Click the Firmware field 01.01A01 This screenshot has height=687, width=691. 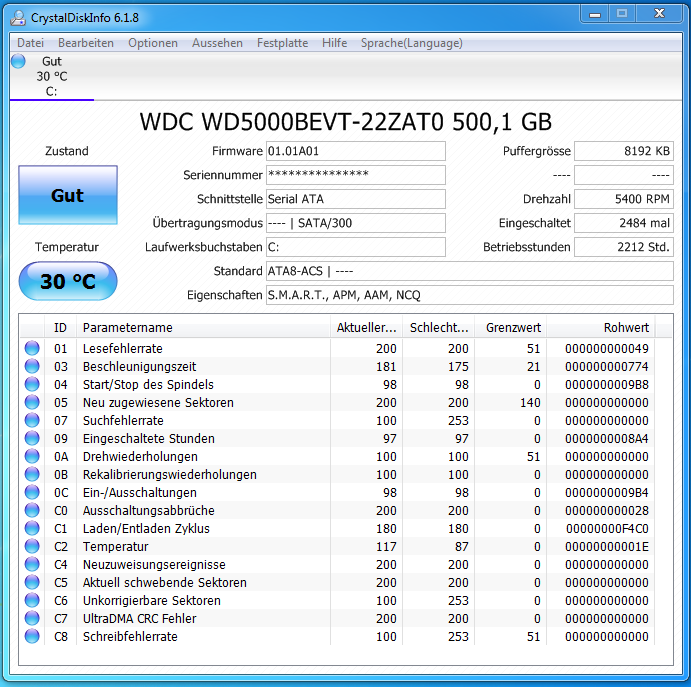coord(356,151)
